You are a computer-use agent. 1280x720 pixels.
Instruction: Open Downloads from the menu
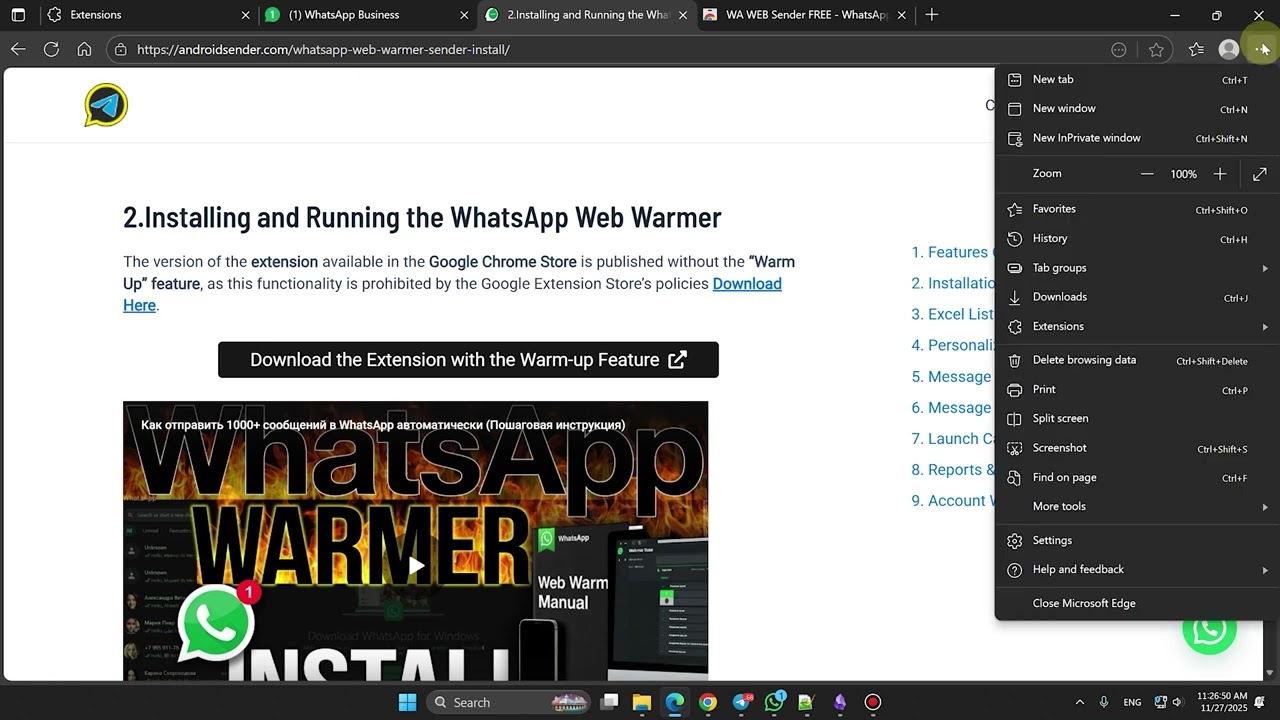(1137, 297)
